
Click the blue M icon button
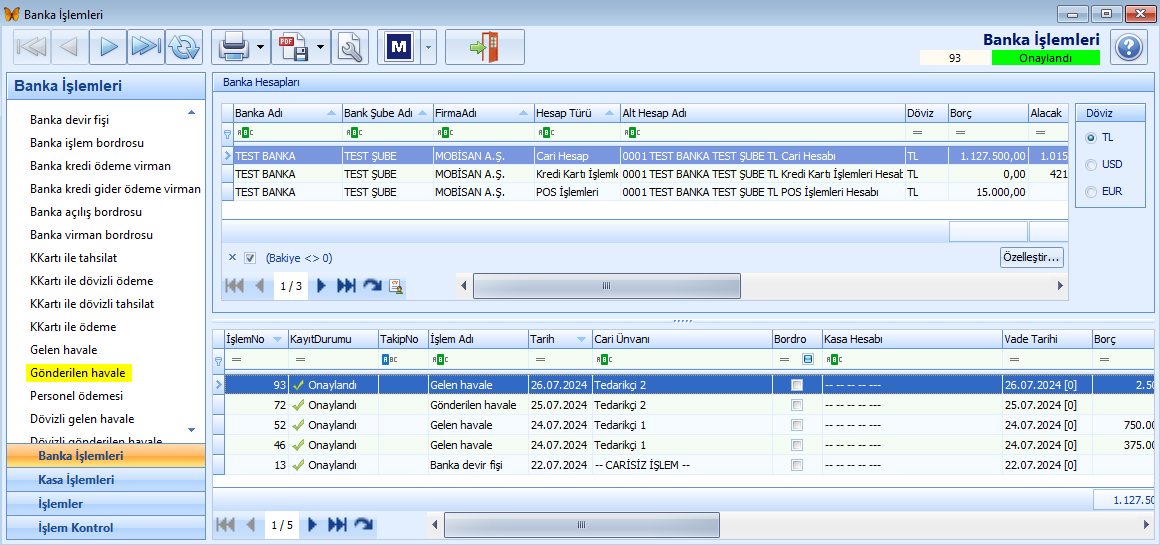(x=399, y=48)
